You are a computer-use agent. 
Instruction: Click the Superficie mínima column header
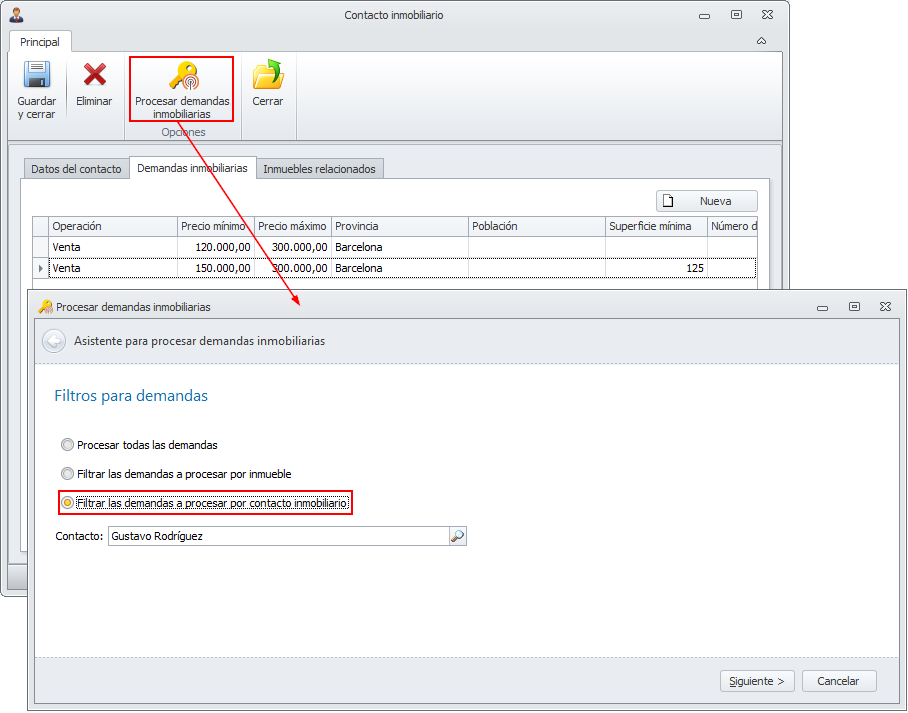point(656,226)
